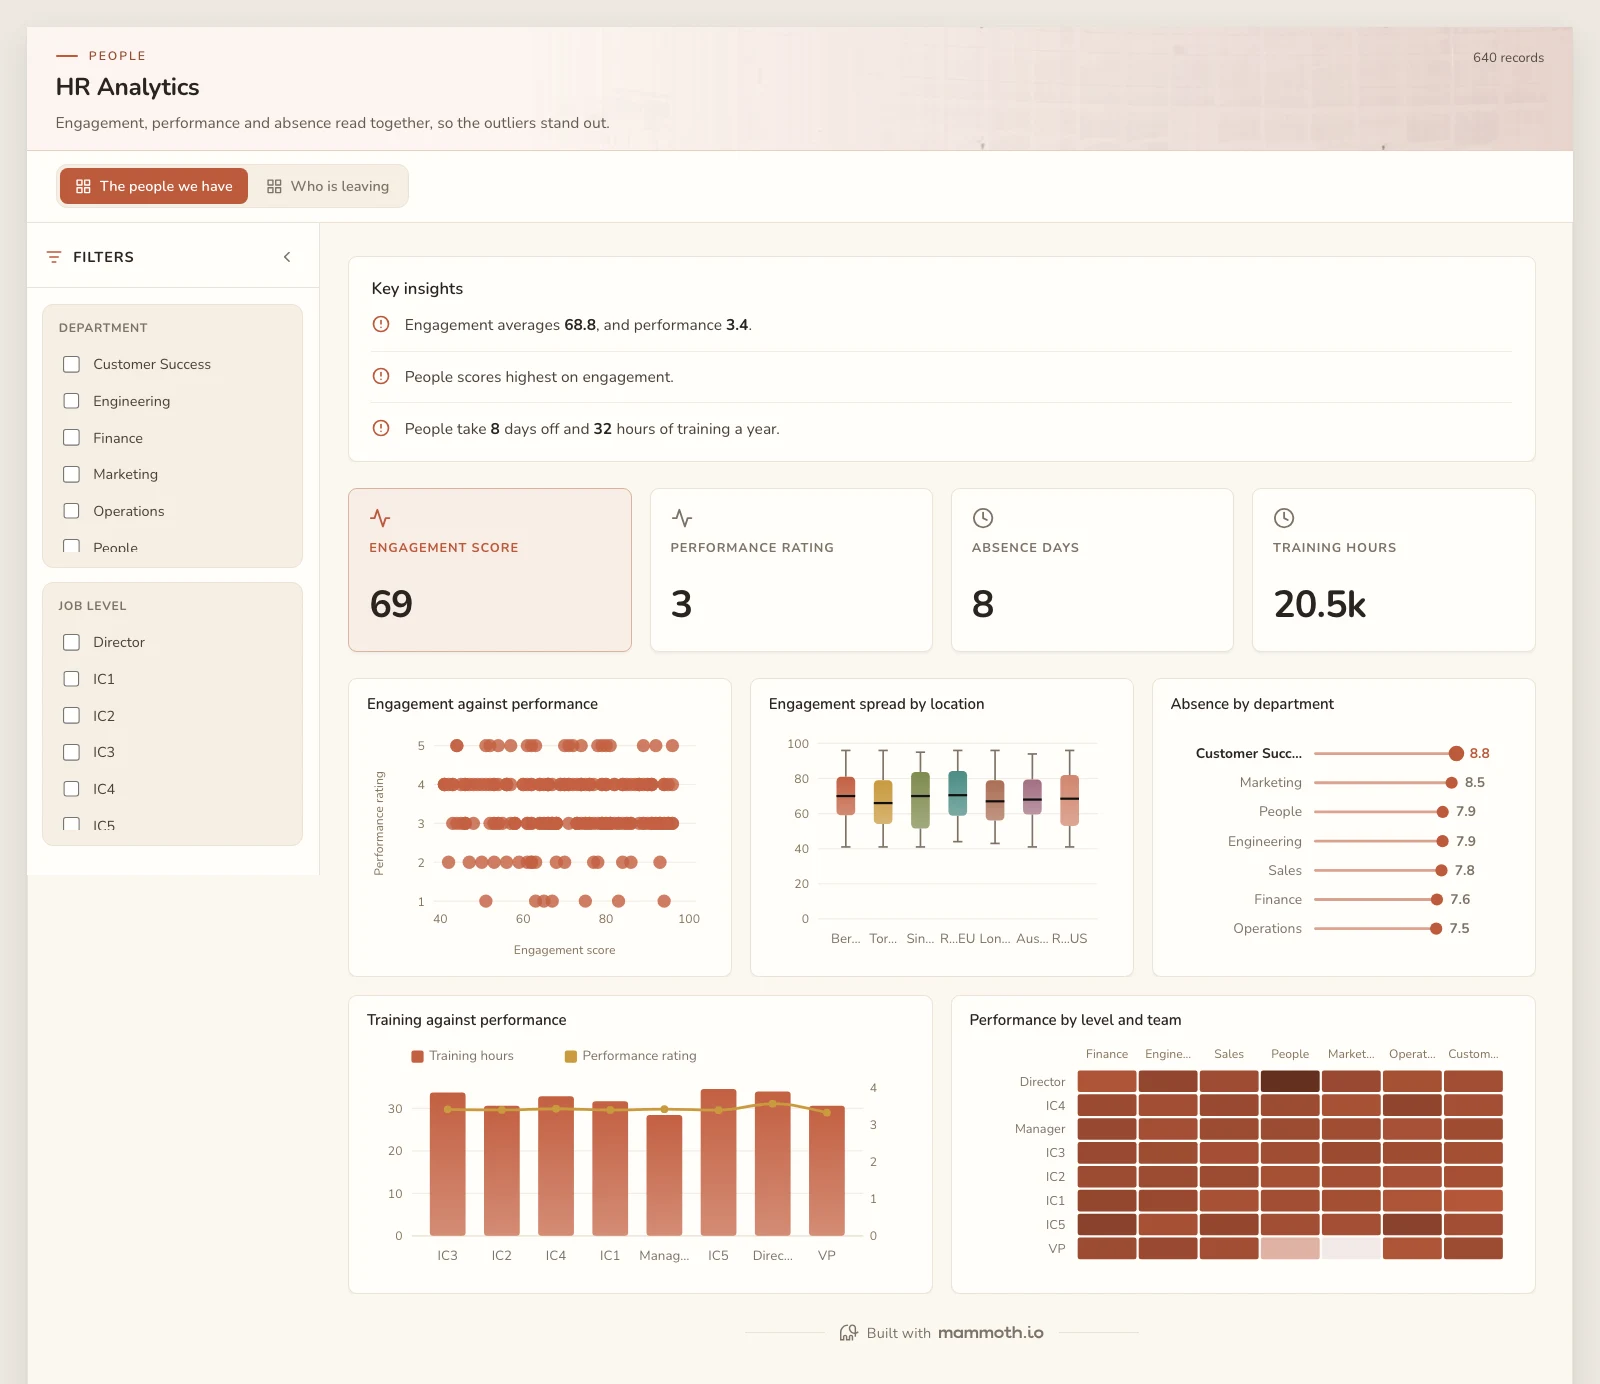Tick the IC1 checkbox
Viewport: 1600px width, 1384px height.
[71, 679]
